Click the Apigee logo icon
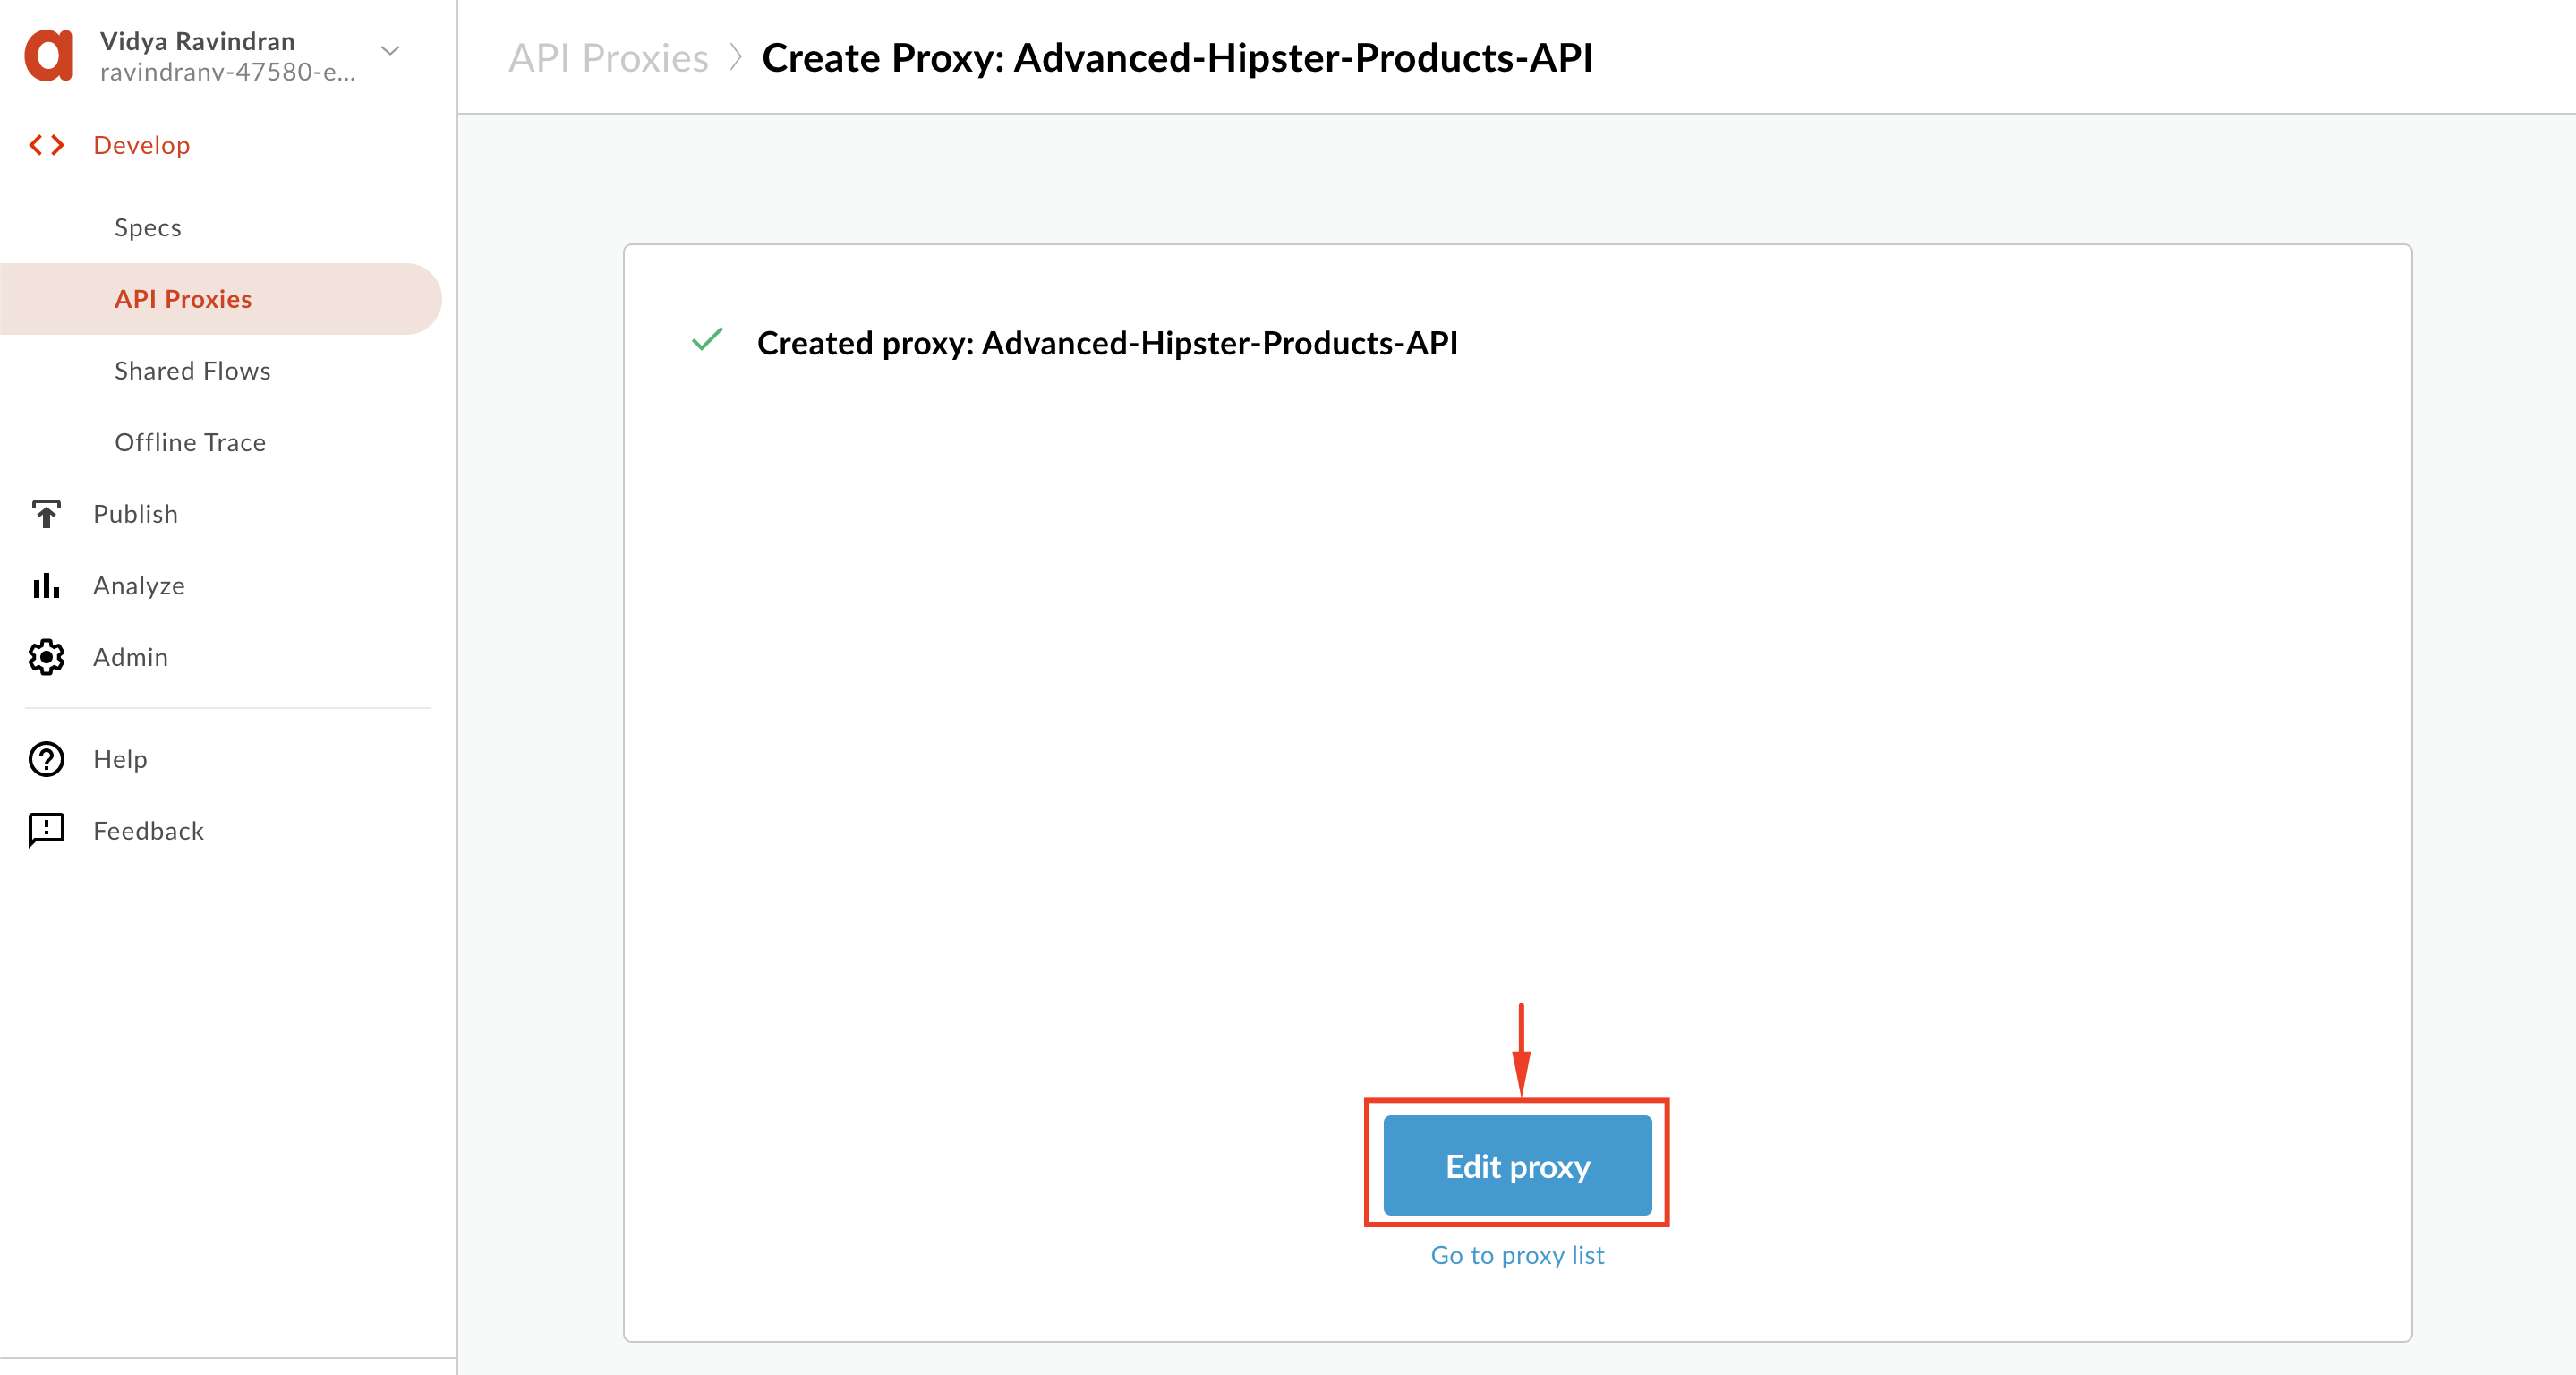The image size is (2576, 1375). 49,55
